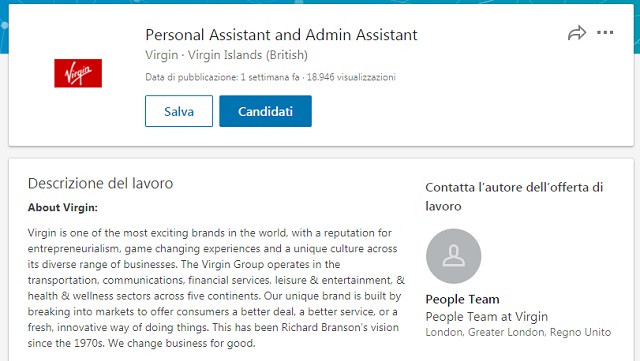Click the Data di pubblicazione date text
Screen dimensions: 640x361
tap(222, 77)
